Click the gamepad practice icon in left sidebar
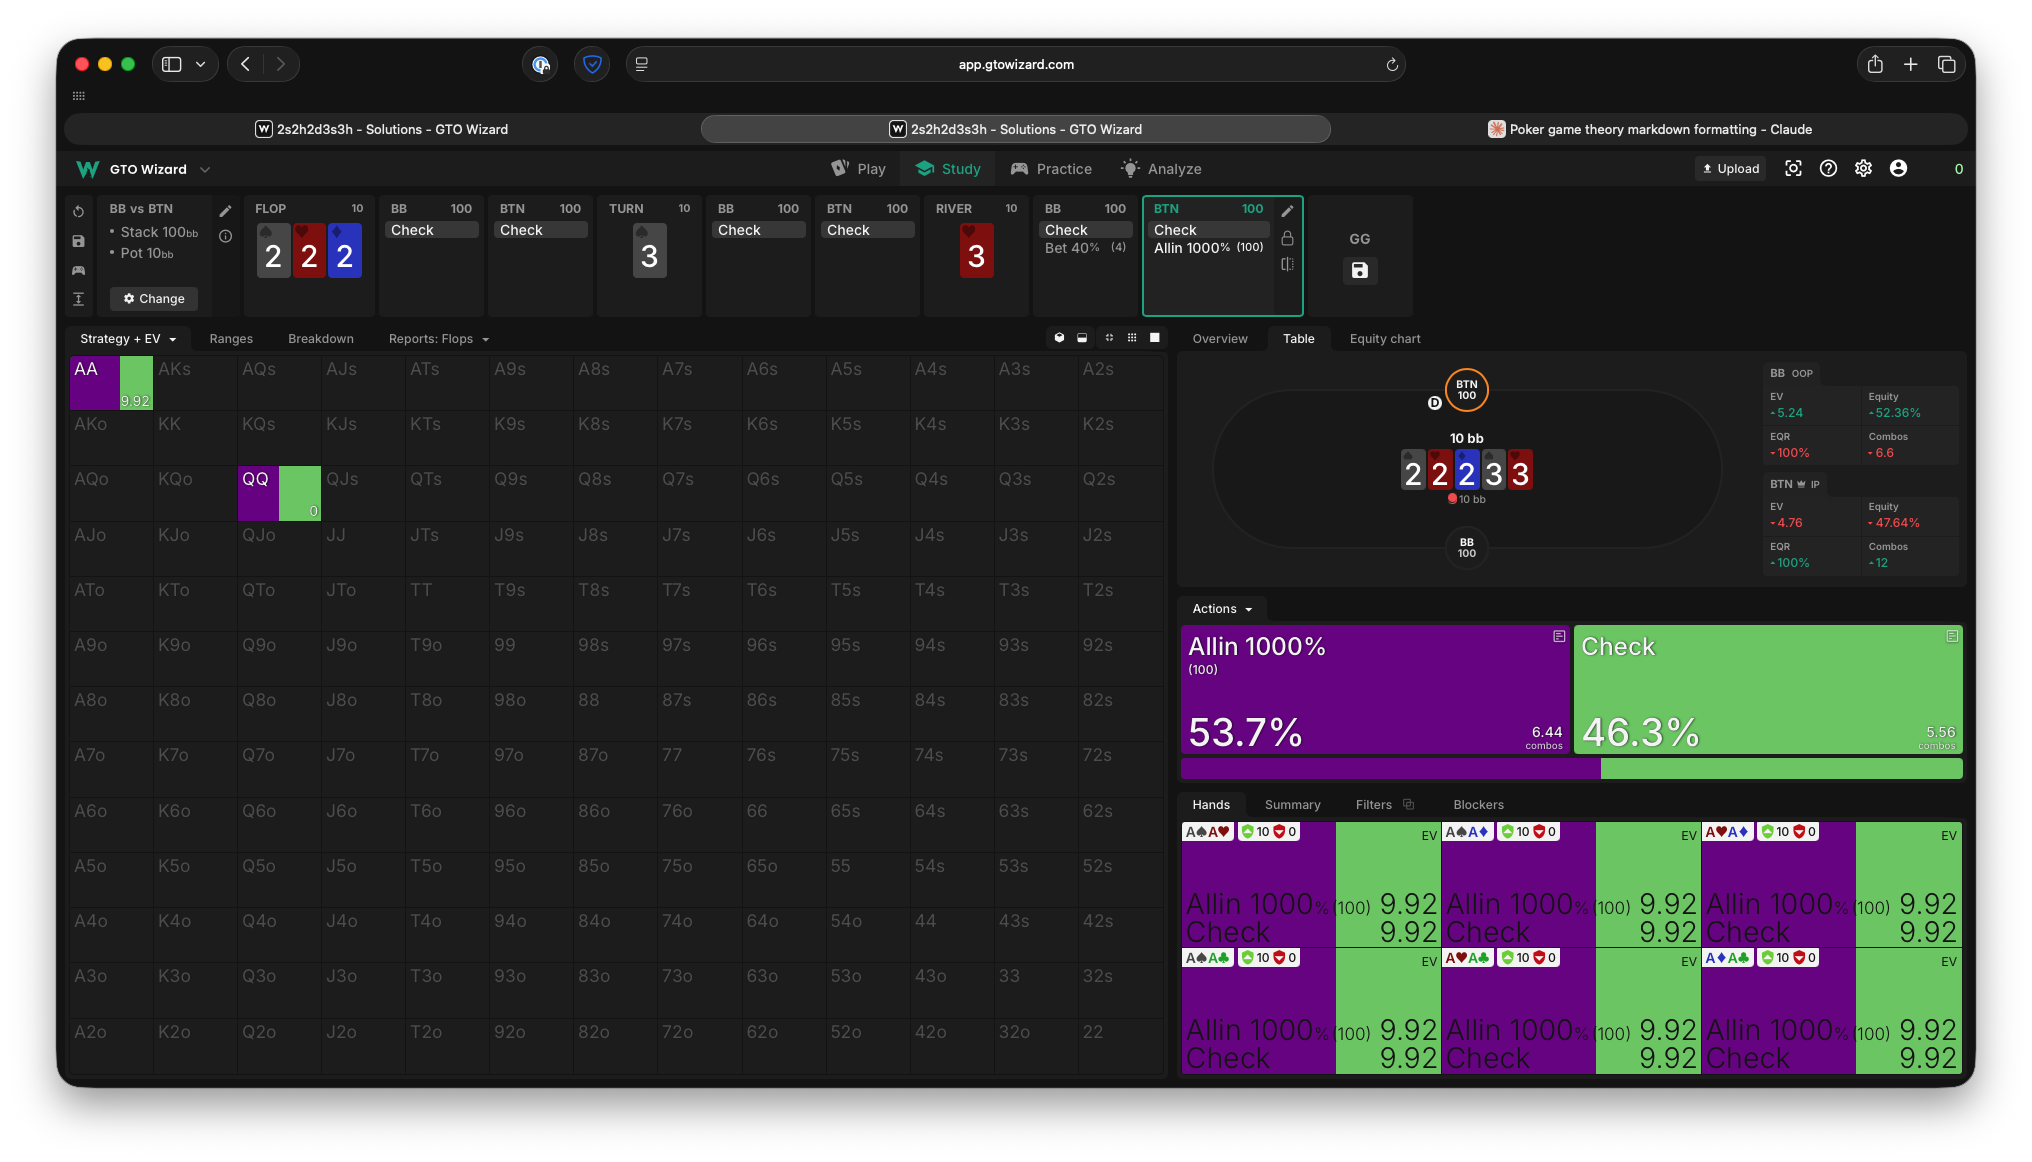The image size is (2032, 1162). 78,270
